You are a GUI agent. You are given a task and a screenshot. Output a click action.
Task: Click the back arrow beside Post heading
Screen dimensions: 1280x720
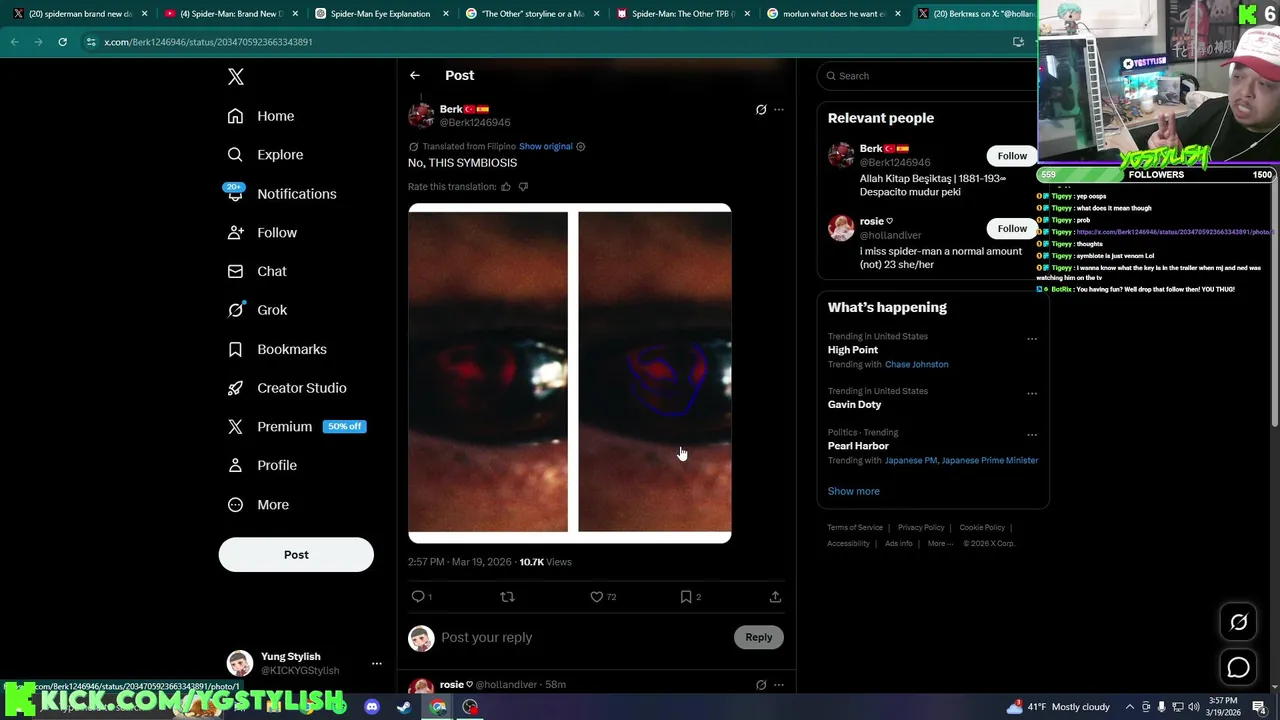tap(415, 76)
